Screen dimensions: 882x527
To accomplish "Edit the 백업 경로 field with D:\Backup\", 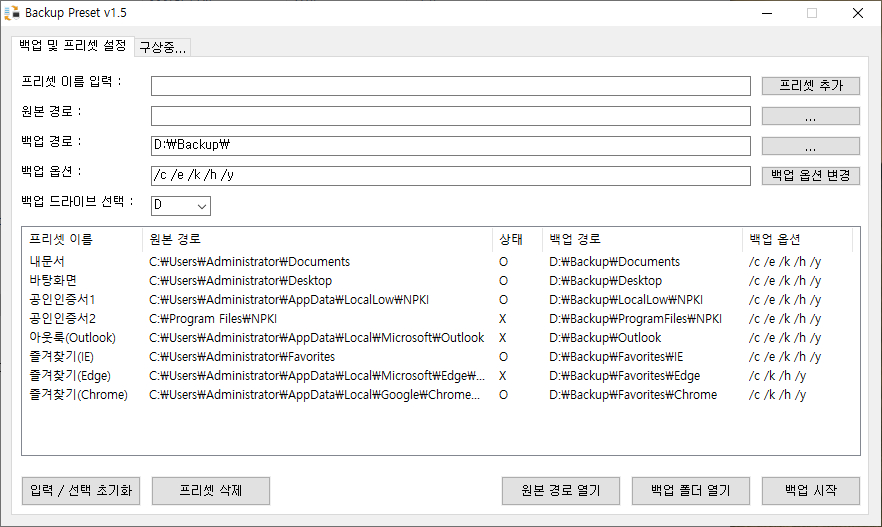I will (451, 146).
